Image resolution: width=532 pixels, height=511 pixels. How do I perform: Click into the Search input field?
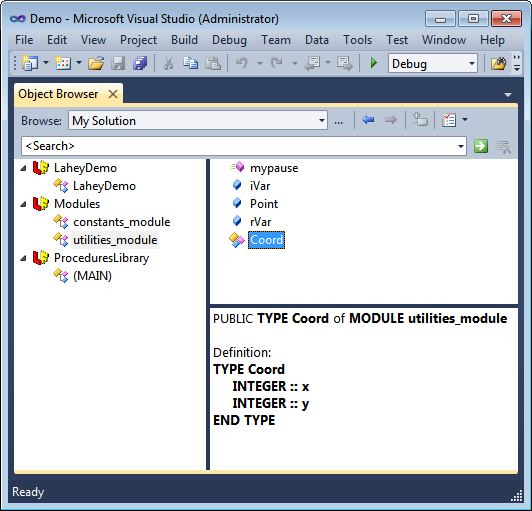pyautogui.click(x=238, y=146)
